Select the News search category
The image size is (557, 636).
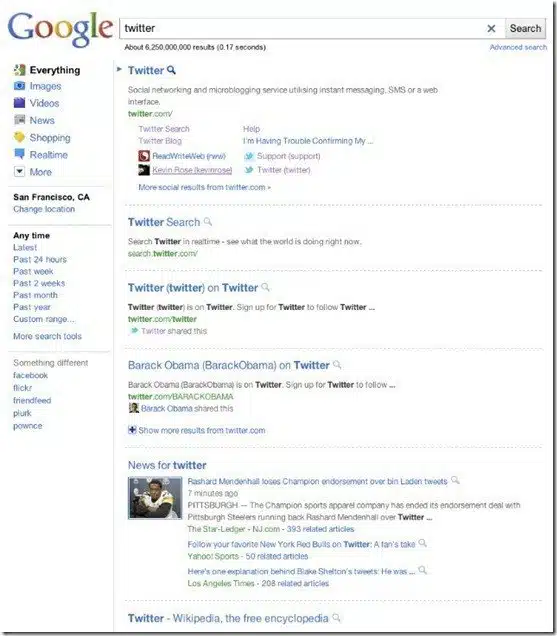[42, 120]
